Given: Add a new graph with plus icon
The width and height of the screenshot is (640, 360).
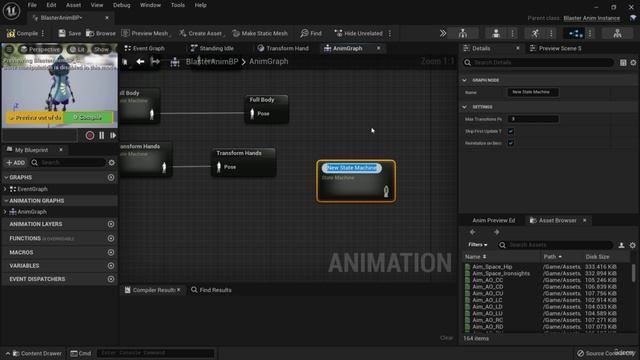Looking at the screenshot, I should [x=111, y=178].
